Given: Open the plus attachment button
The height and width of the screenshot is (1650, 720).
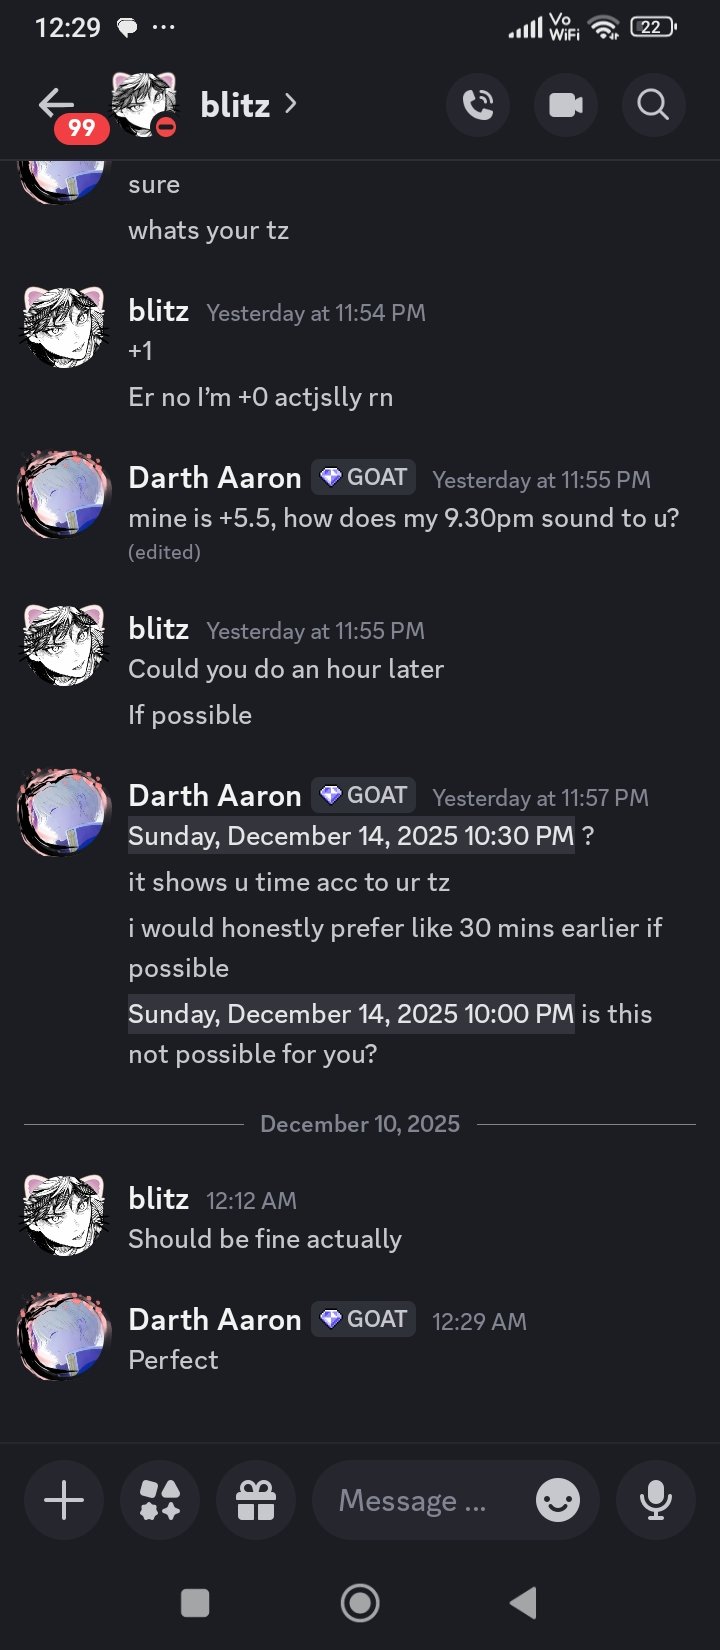Looking at the screenshot, I should coord(64,1500).
